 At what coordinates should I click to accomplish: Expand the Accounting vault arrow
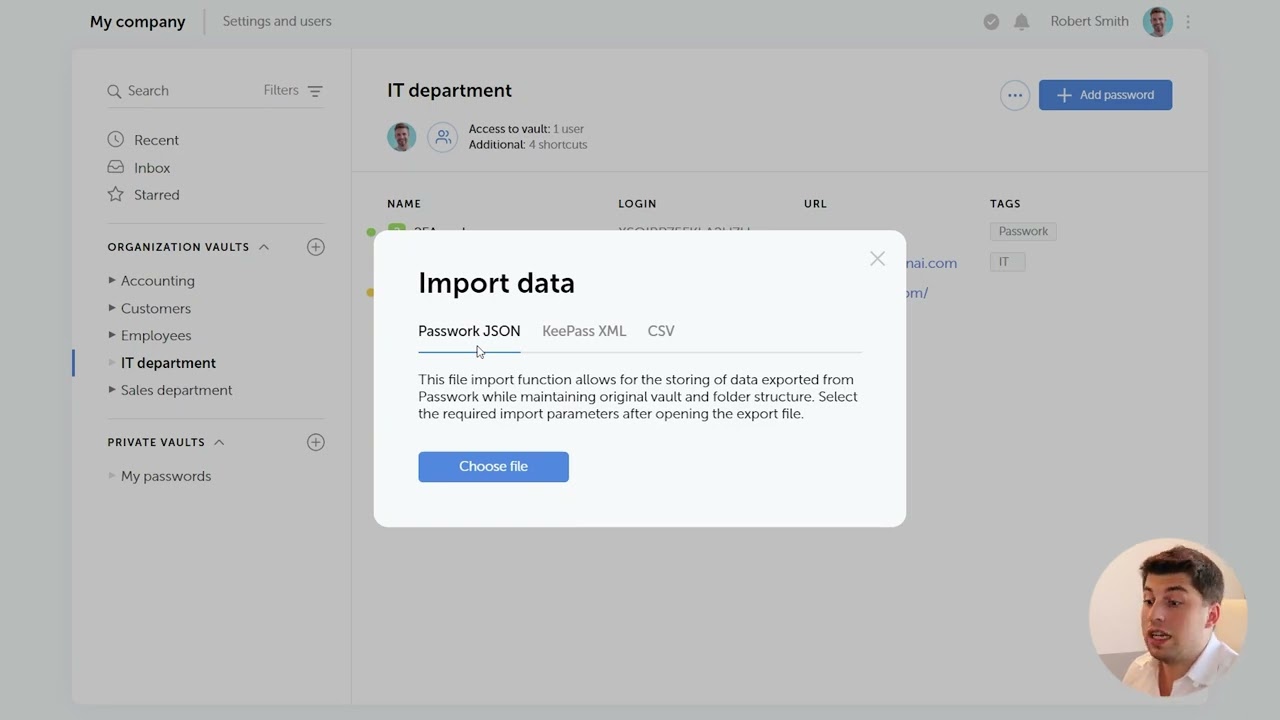(112, 280)
